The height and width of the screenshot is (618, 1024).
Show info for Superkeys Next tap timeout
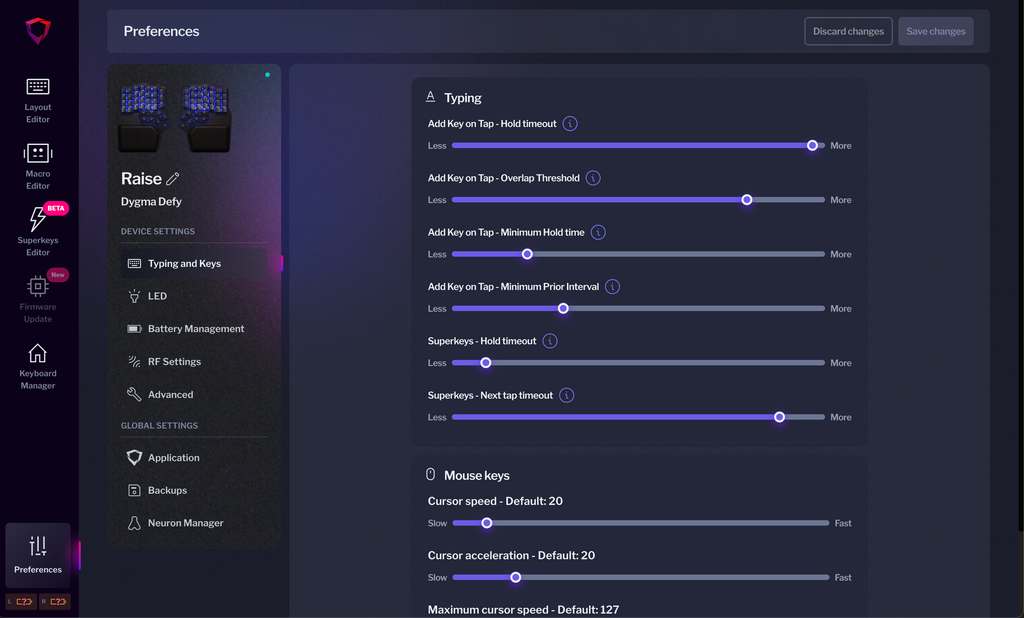pos(566,395)
